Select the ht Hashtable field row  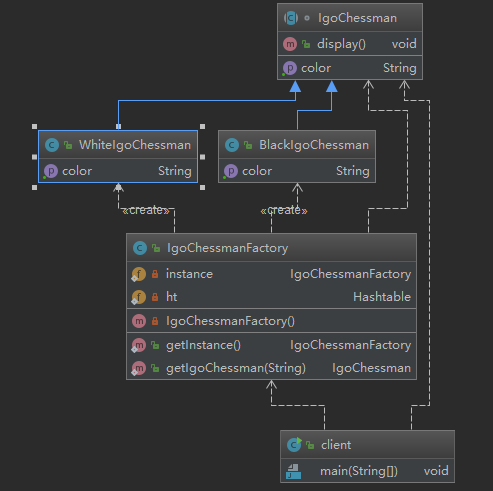click(271, 297)
